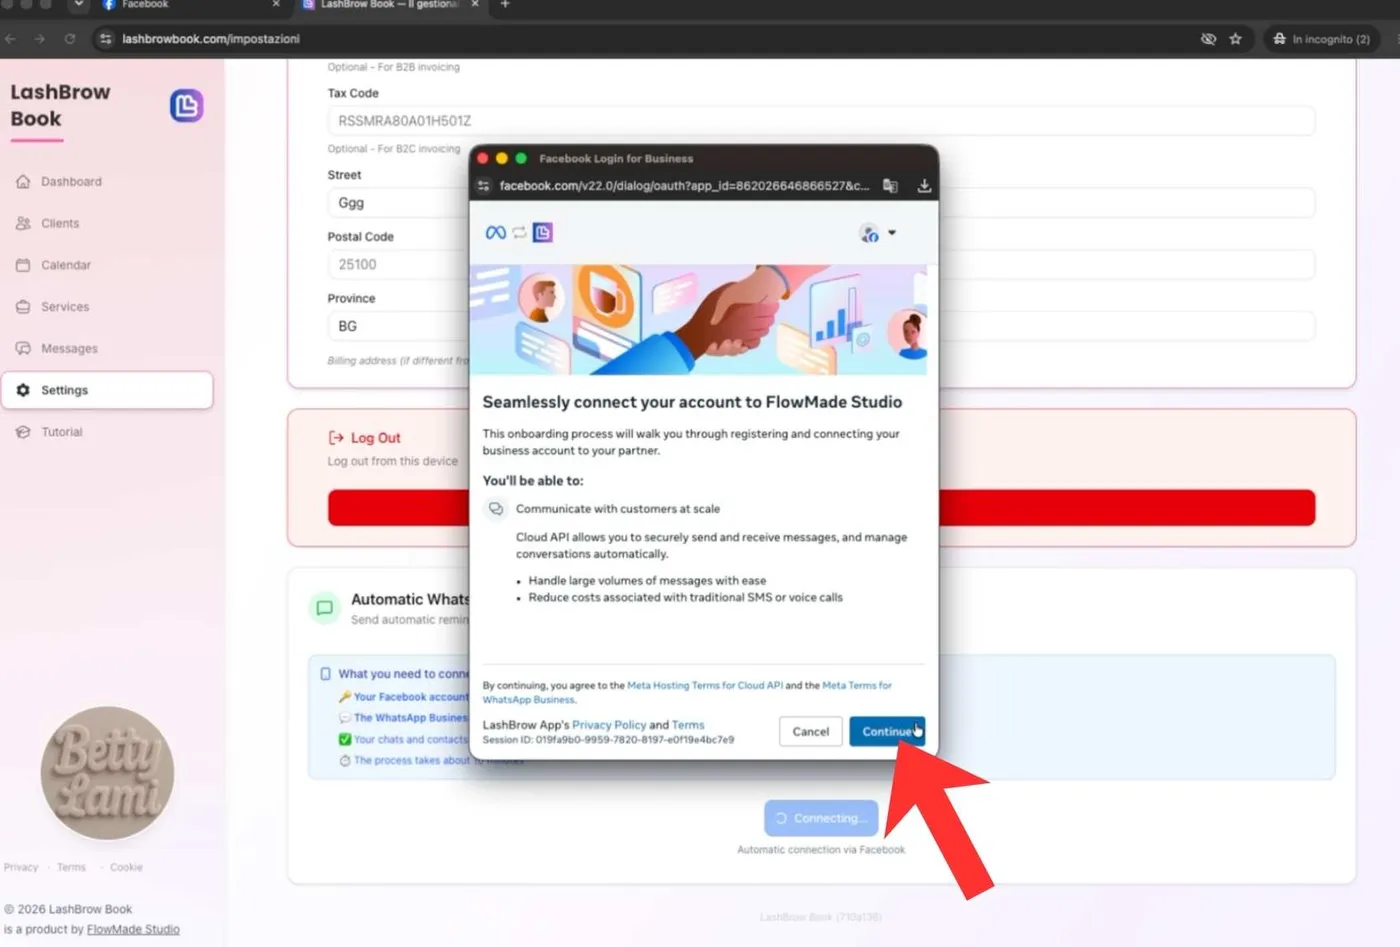
Task: Click the site info icon in address bar
Action: point(106,39)
